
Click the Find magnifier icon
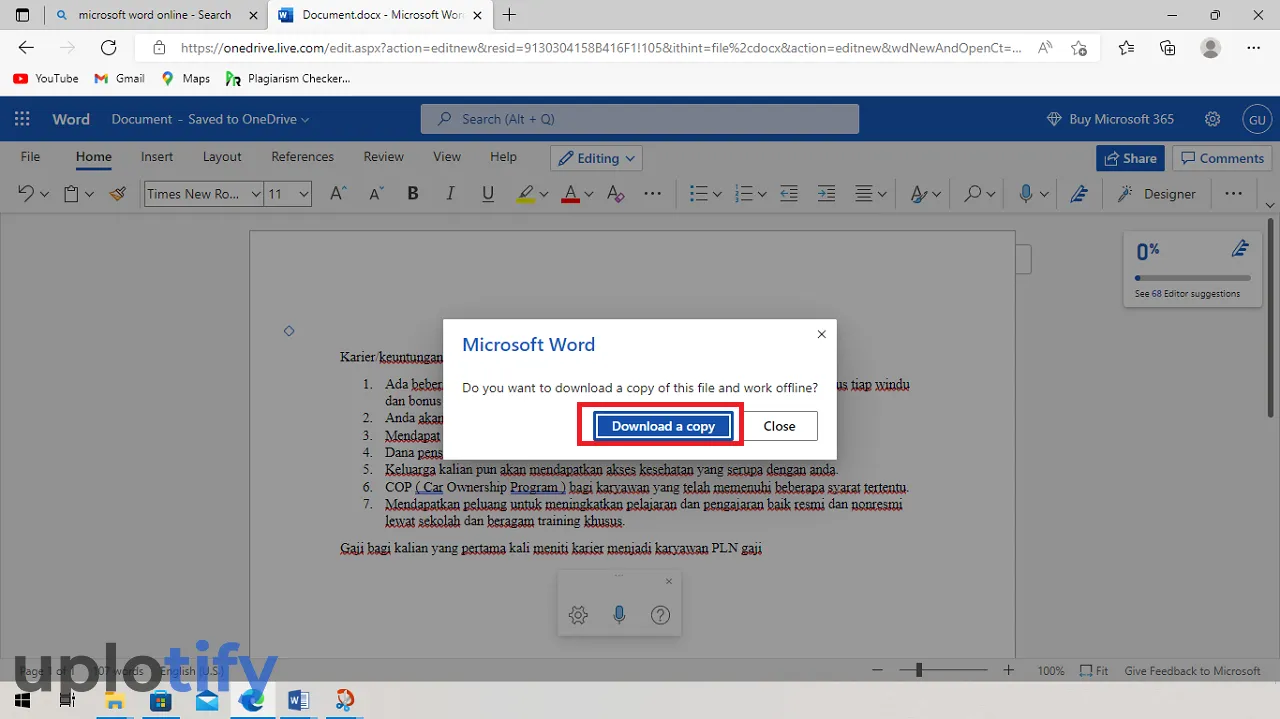coord(972,194)
